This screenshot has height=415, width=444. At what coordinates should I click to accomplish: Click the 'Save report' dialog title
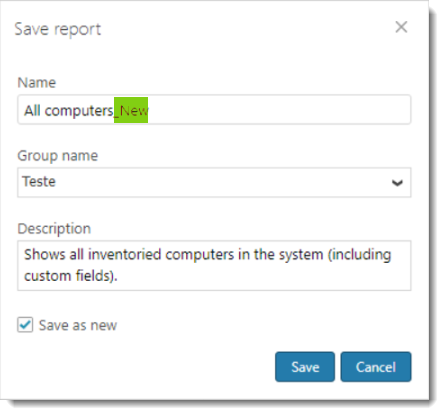click(x=58, y=29)
